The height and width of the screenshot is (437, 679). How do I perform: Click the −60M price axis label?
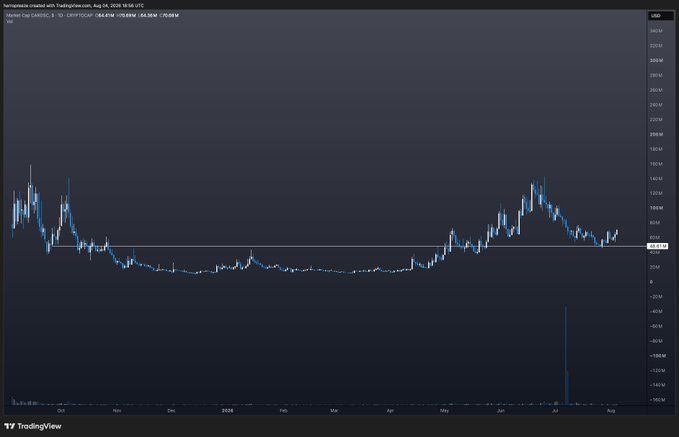(656, 326)
